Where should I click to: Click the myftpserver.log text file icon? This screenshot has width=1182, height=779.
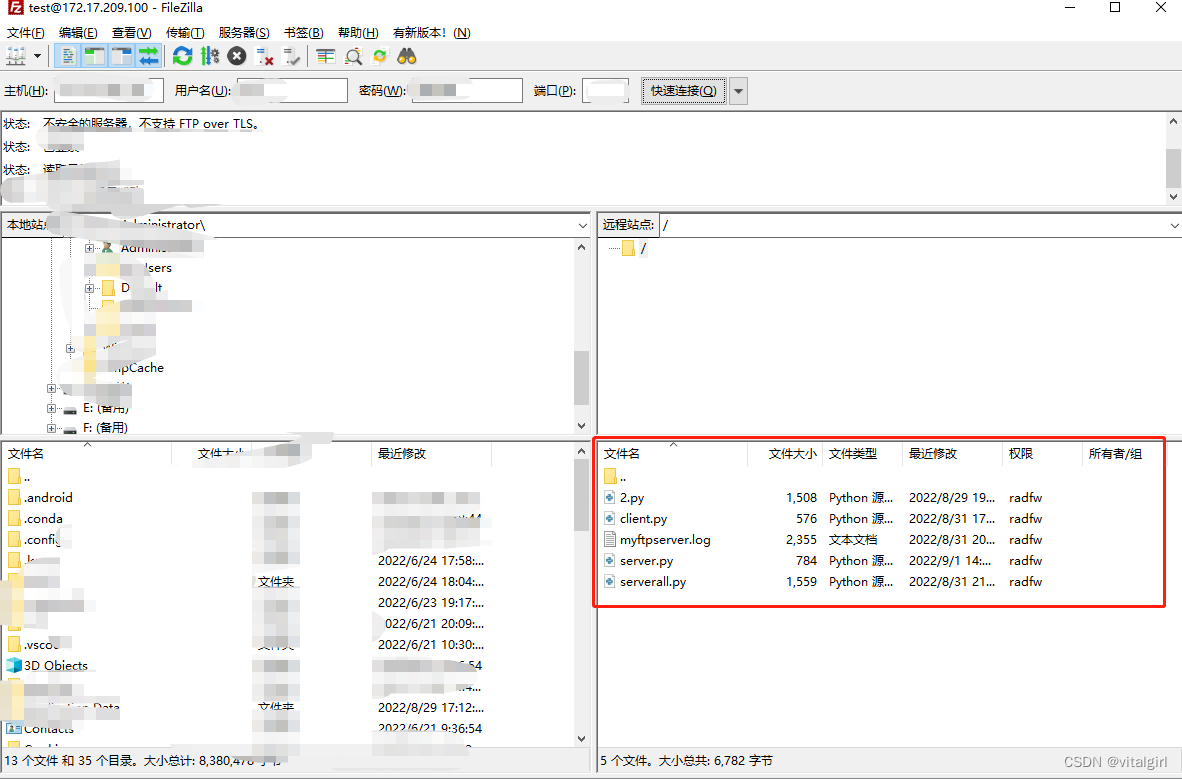click(x=611, y=540)
